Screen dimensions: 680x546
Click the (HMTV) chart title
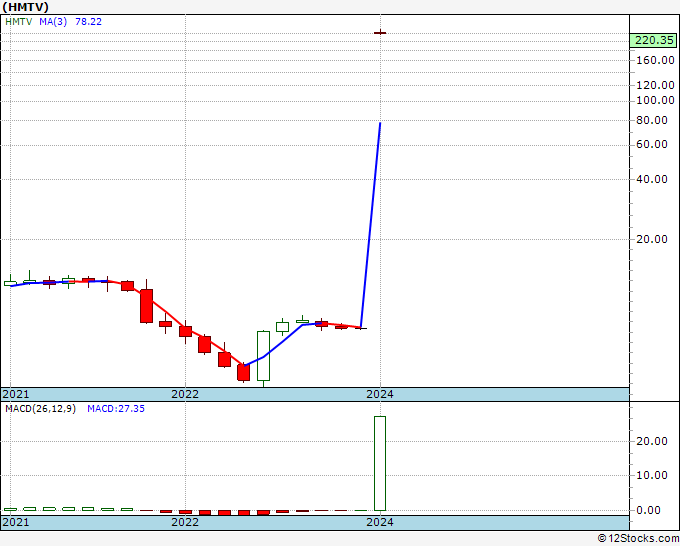pyautogui.click(x=26, y=7)
